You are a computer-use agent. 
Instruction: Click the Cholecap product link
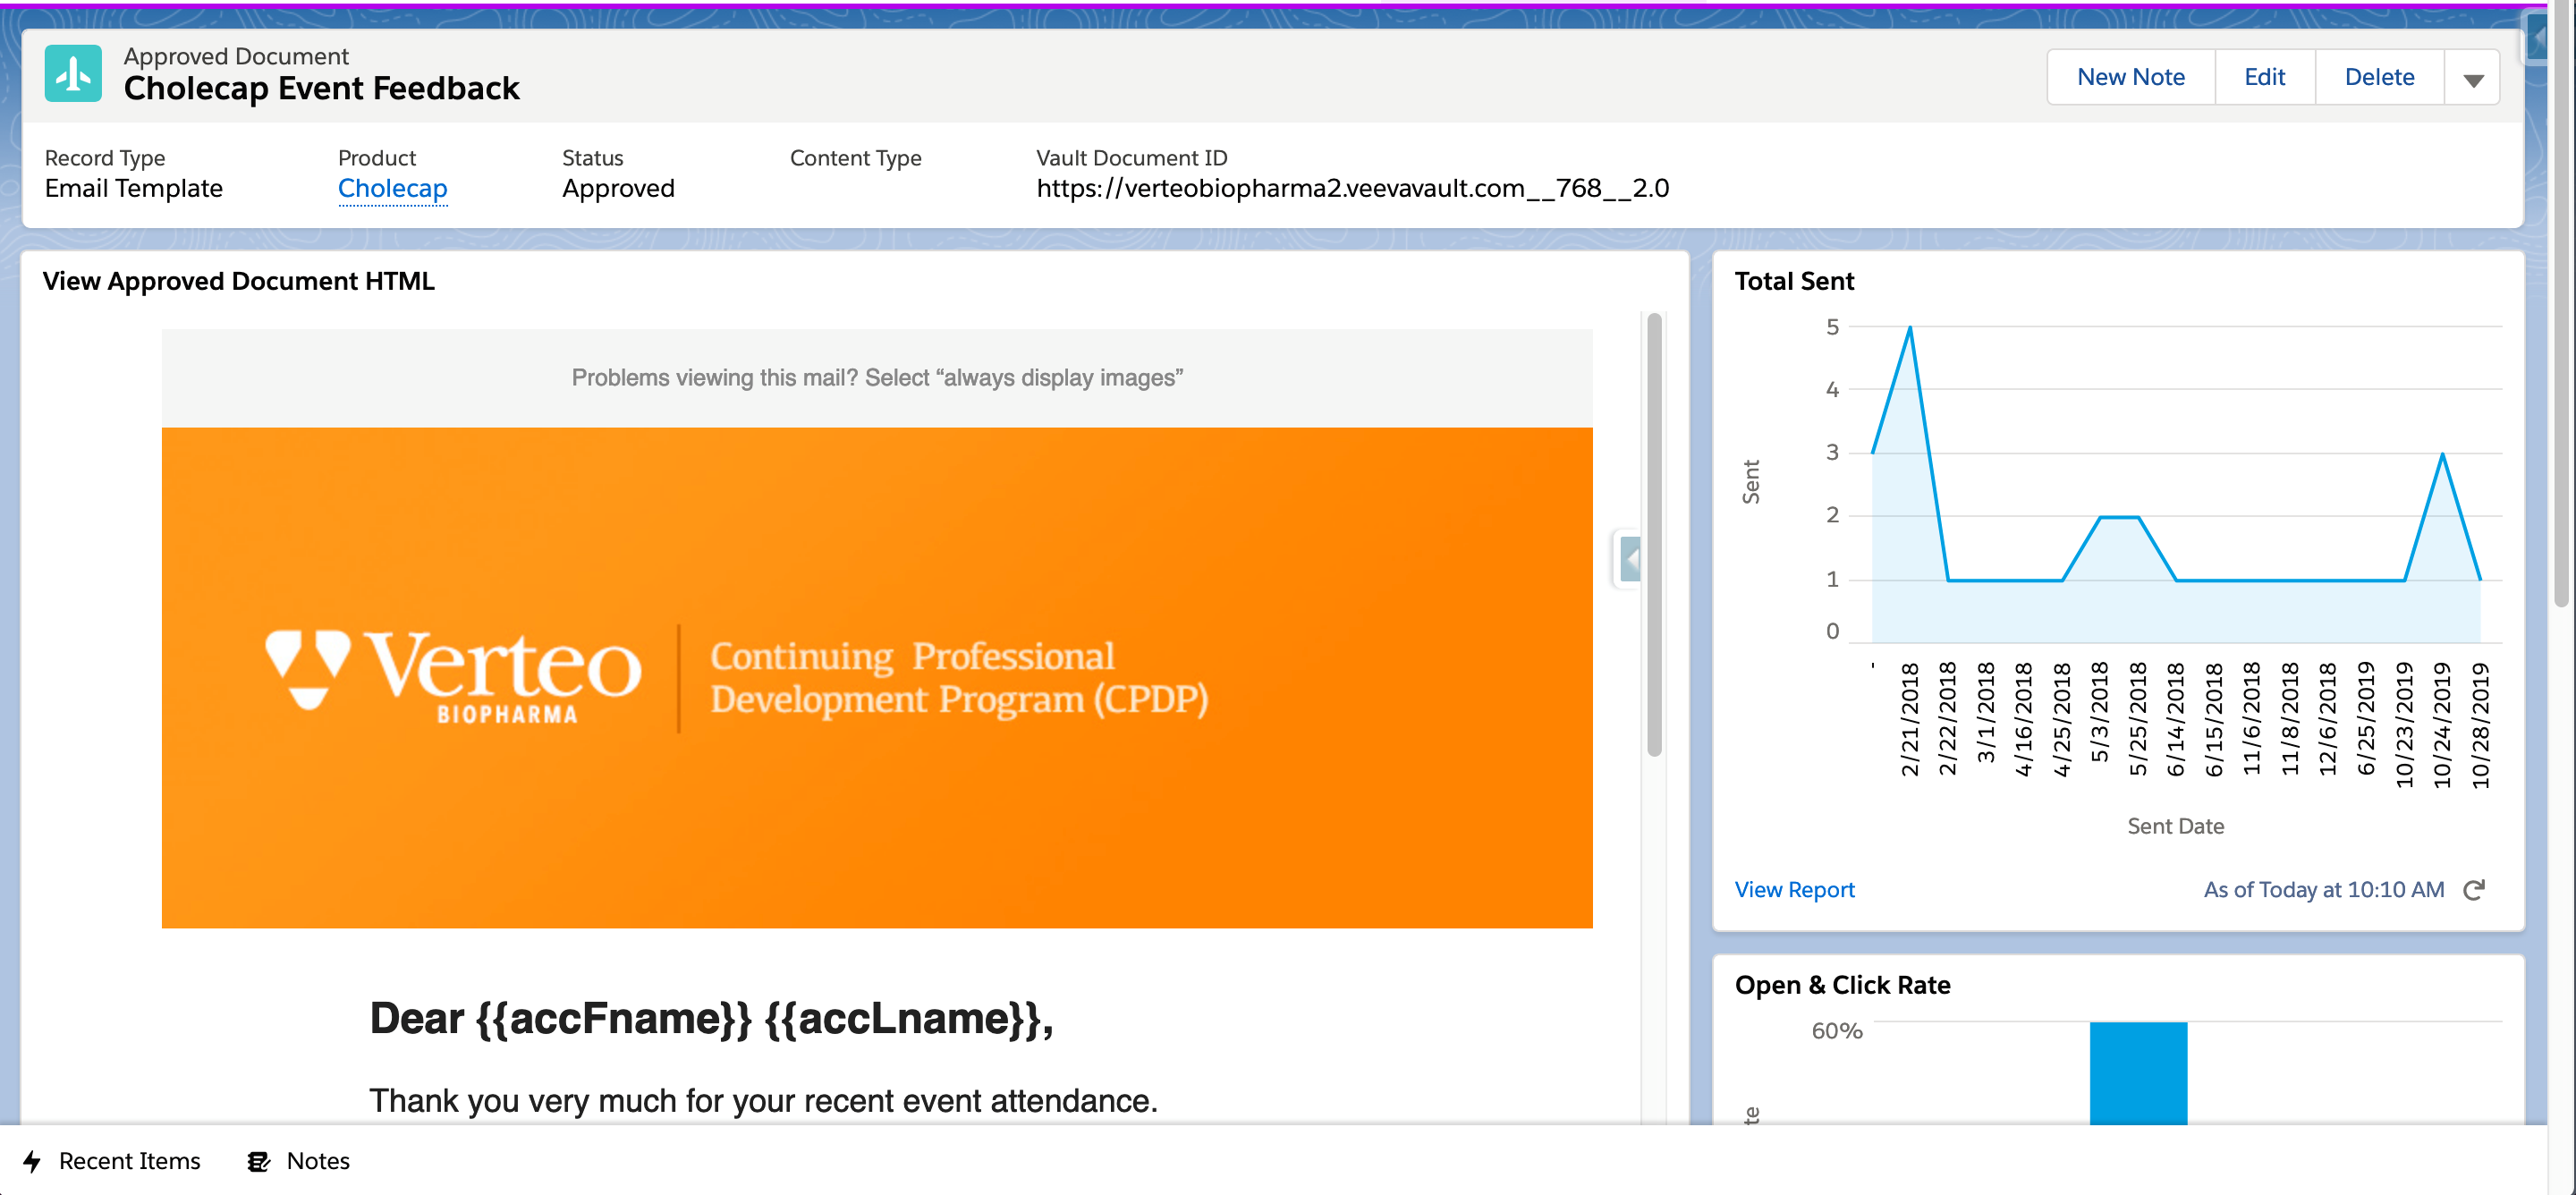[x=391, y=187]
